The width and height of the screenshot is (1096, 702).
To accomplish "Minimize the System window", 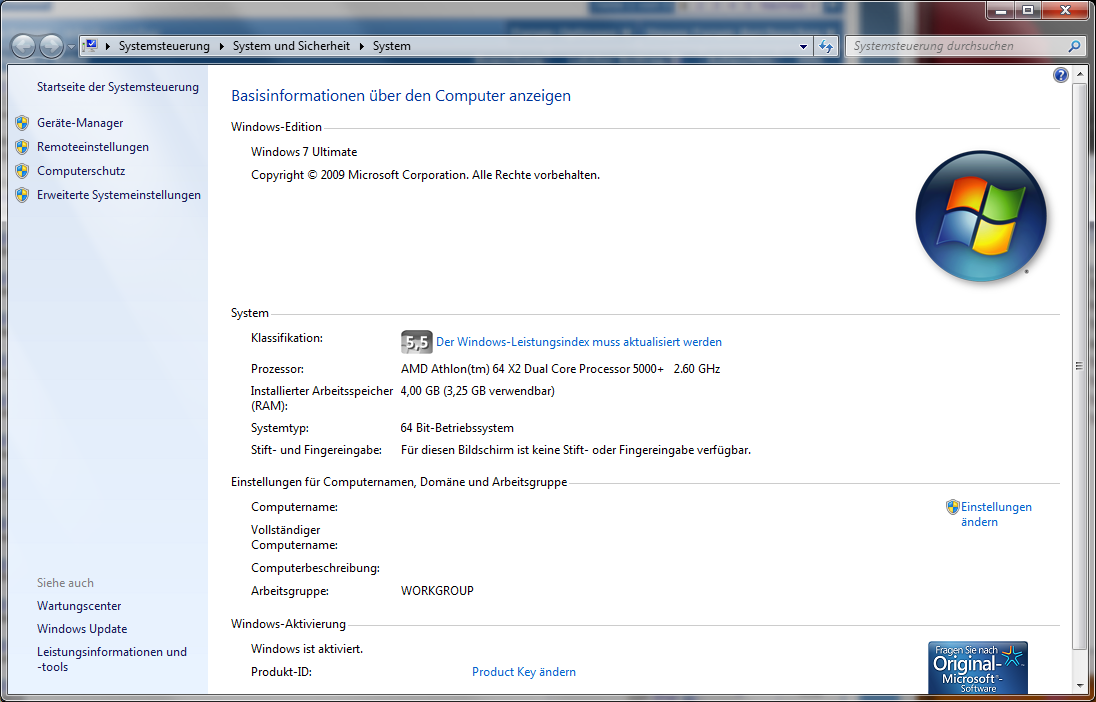I will (x=1001, y=10).
